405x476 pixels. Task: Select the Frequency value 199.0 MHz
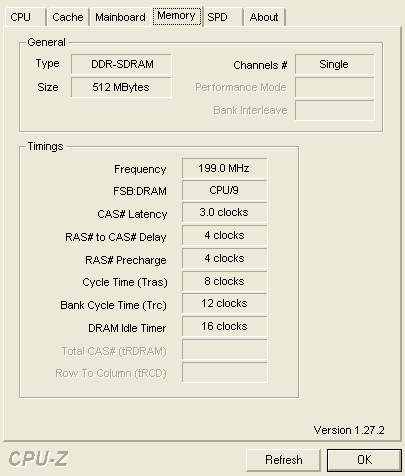coord(225,168)
